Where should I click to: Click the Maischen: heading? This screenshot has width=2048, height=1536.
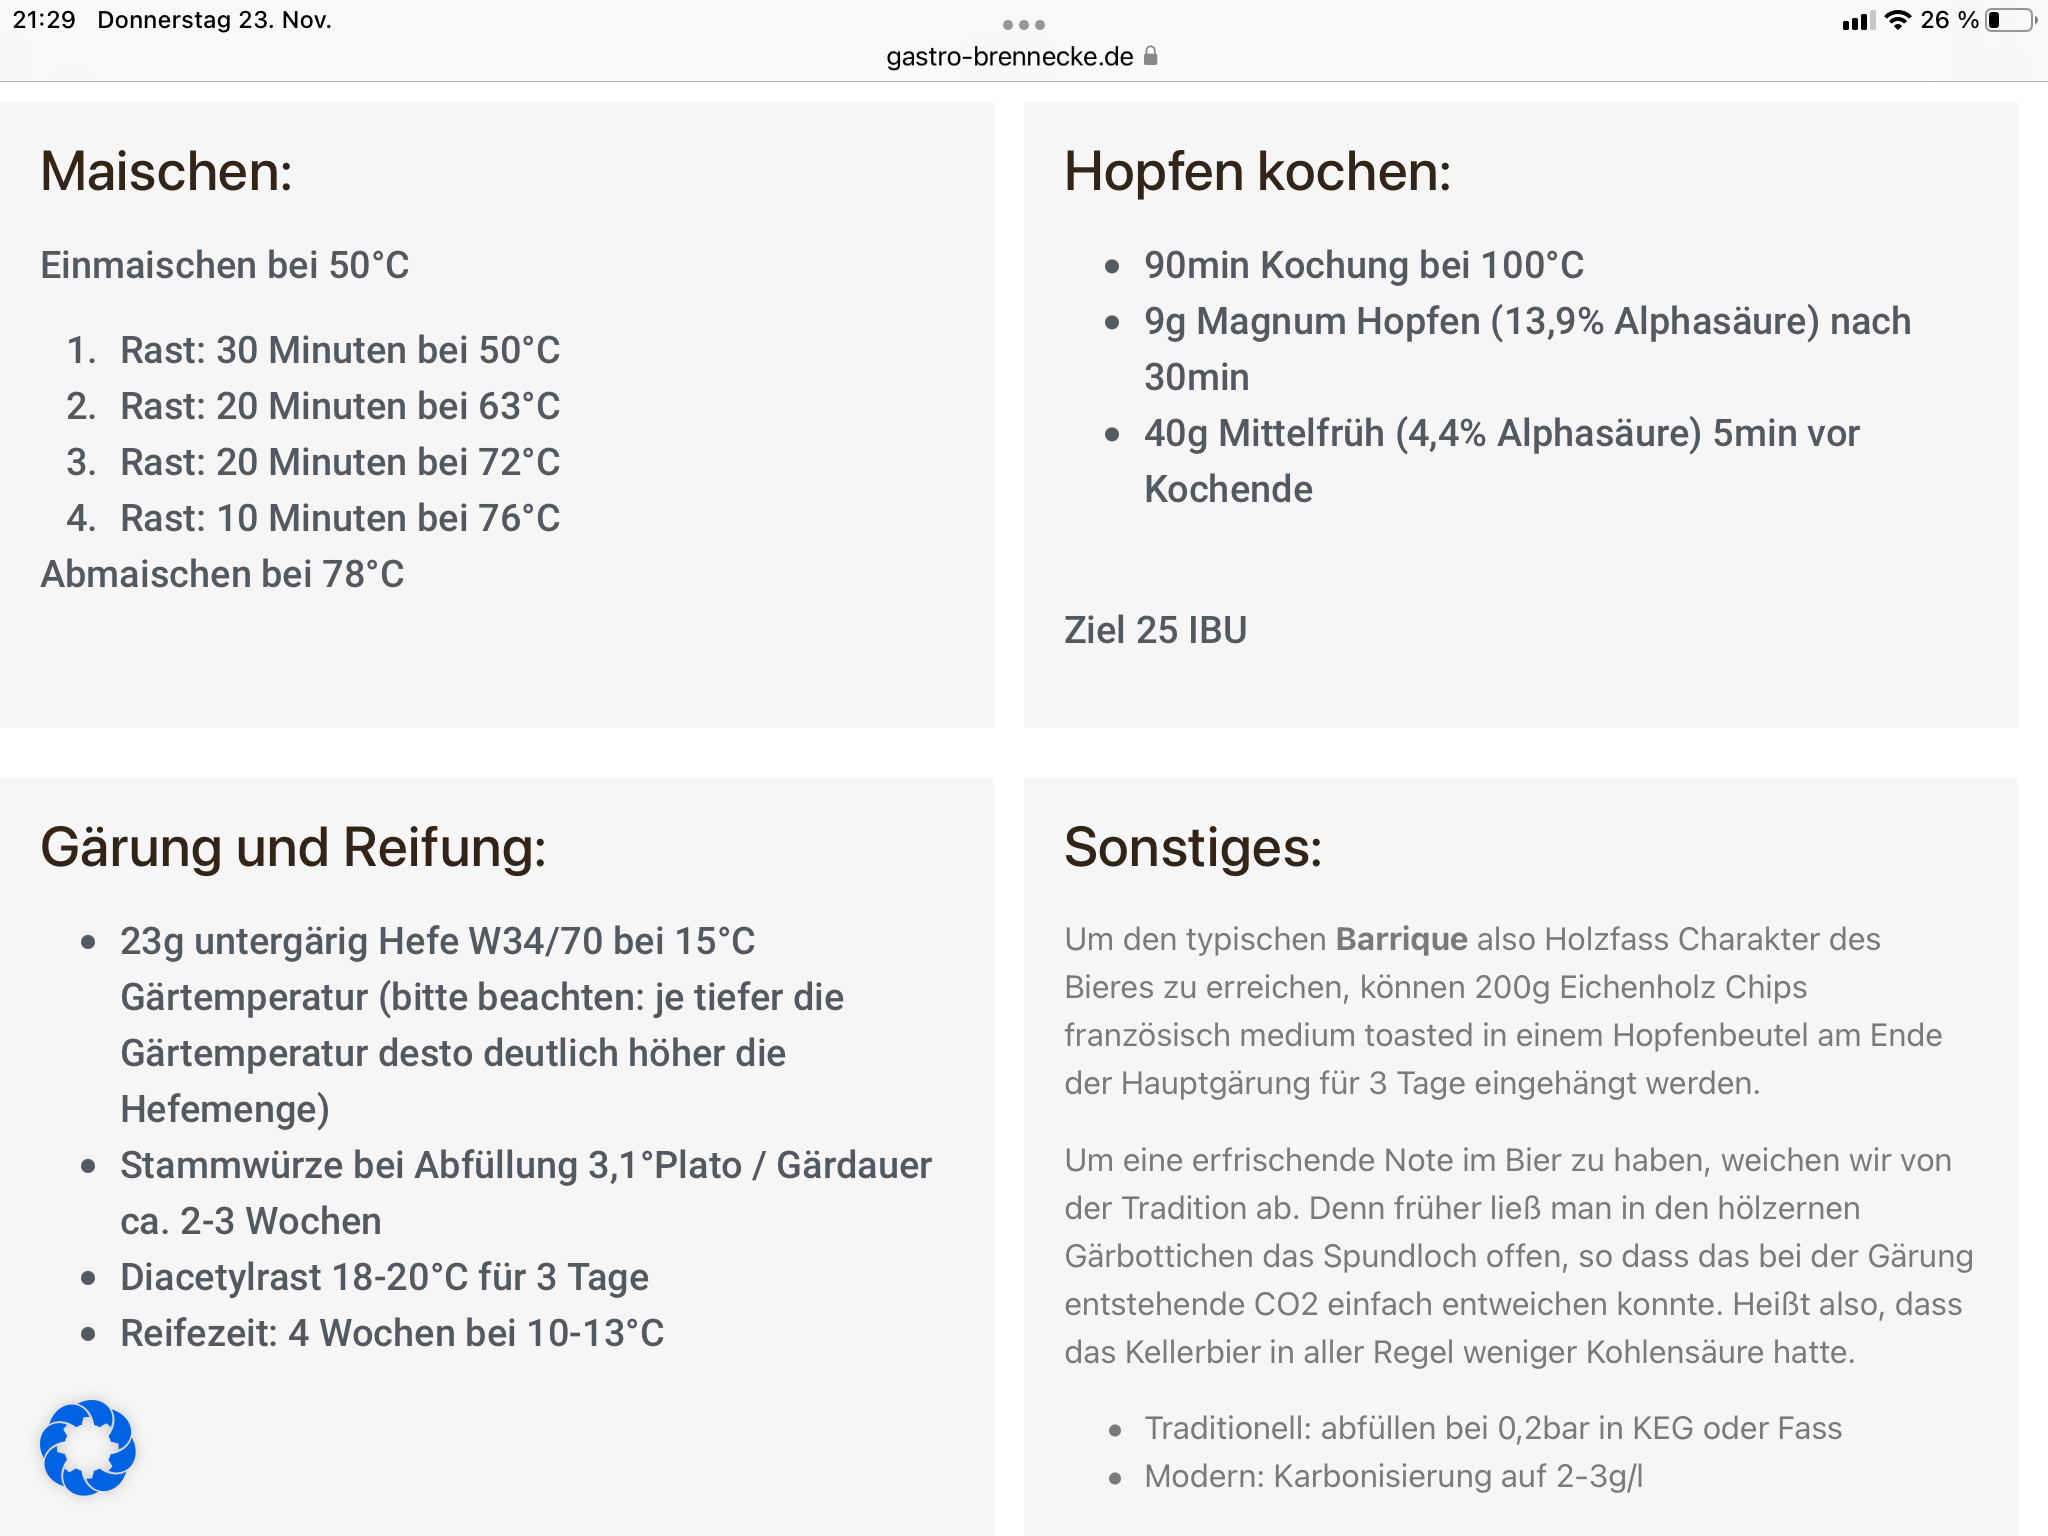pyautogui.click(x=166, y=171)
